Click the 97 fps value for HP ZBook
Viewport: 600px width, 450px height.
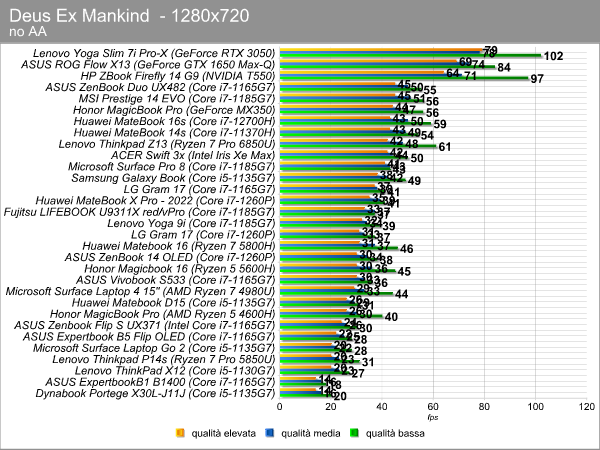coord(537,79)
